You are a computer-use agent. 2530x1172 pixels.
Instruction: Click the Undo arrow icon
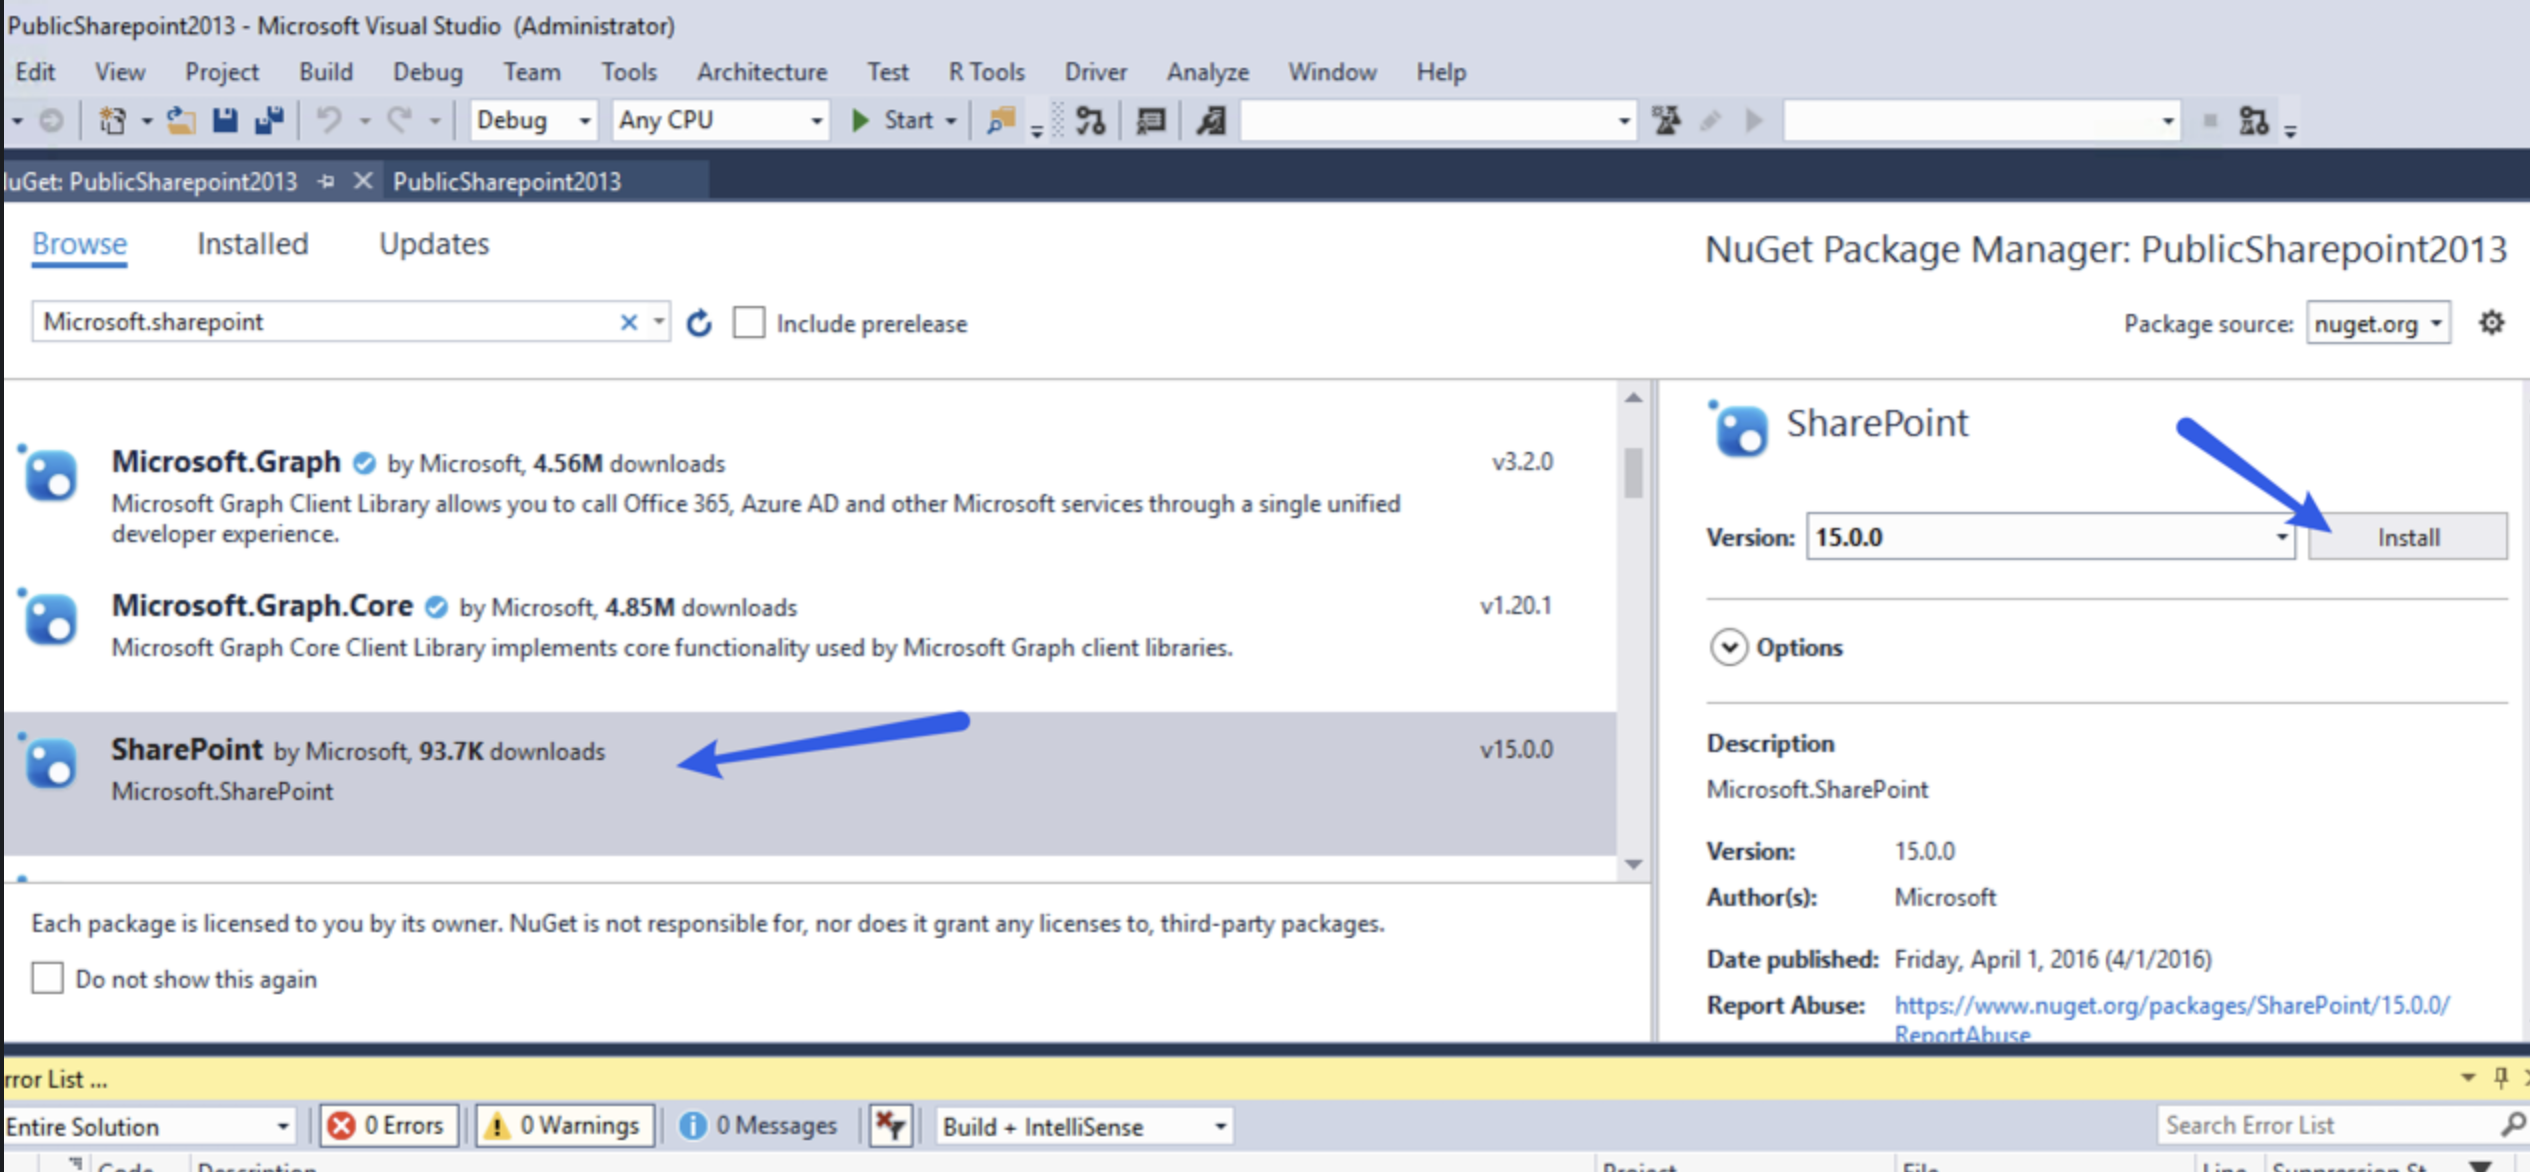[x=328, y=121]
